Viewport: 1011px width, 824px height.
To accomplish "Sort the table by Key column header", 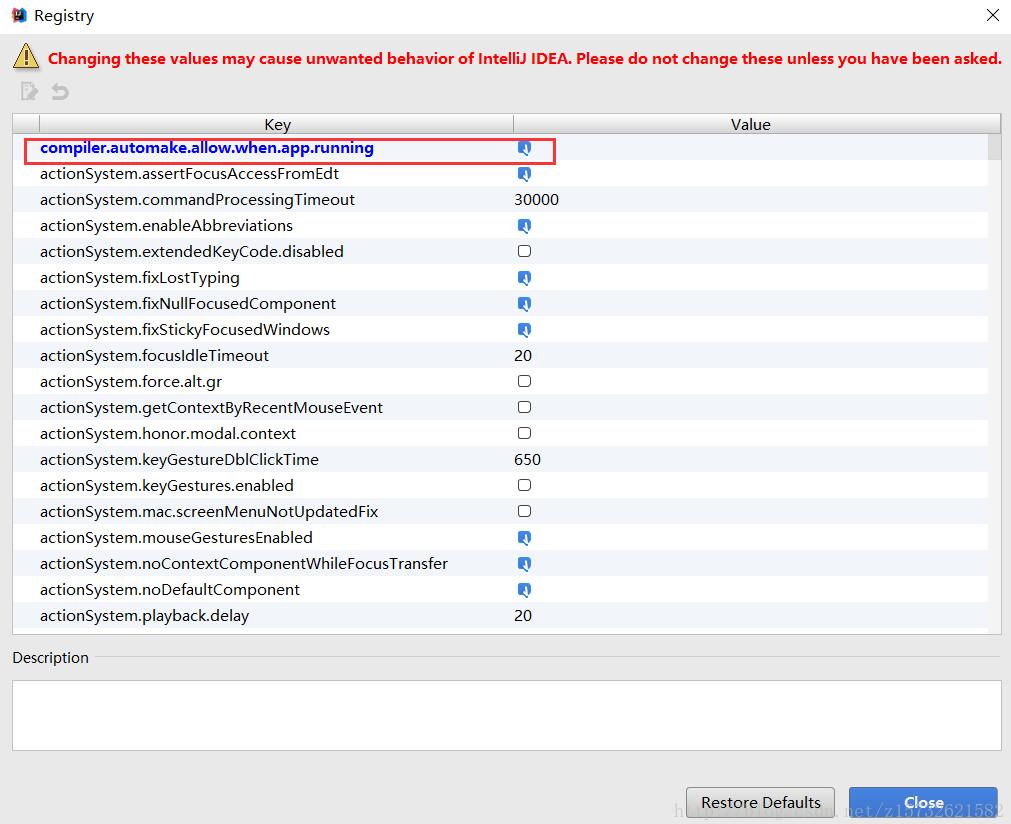I will 277,125.
